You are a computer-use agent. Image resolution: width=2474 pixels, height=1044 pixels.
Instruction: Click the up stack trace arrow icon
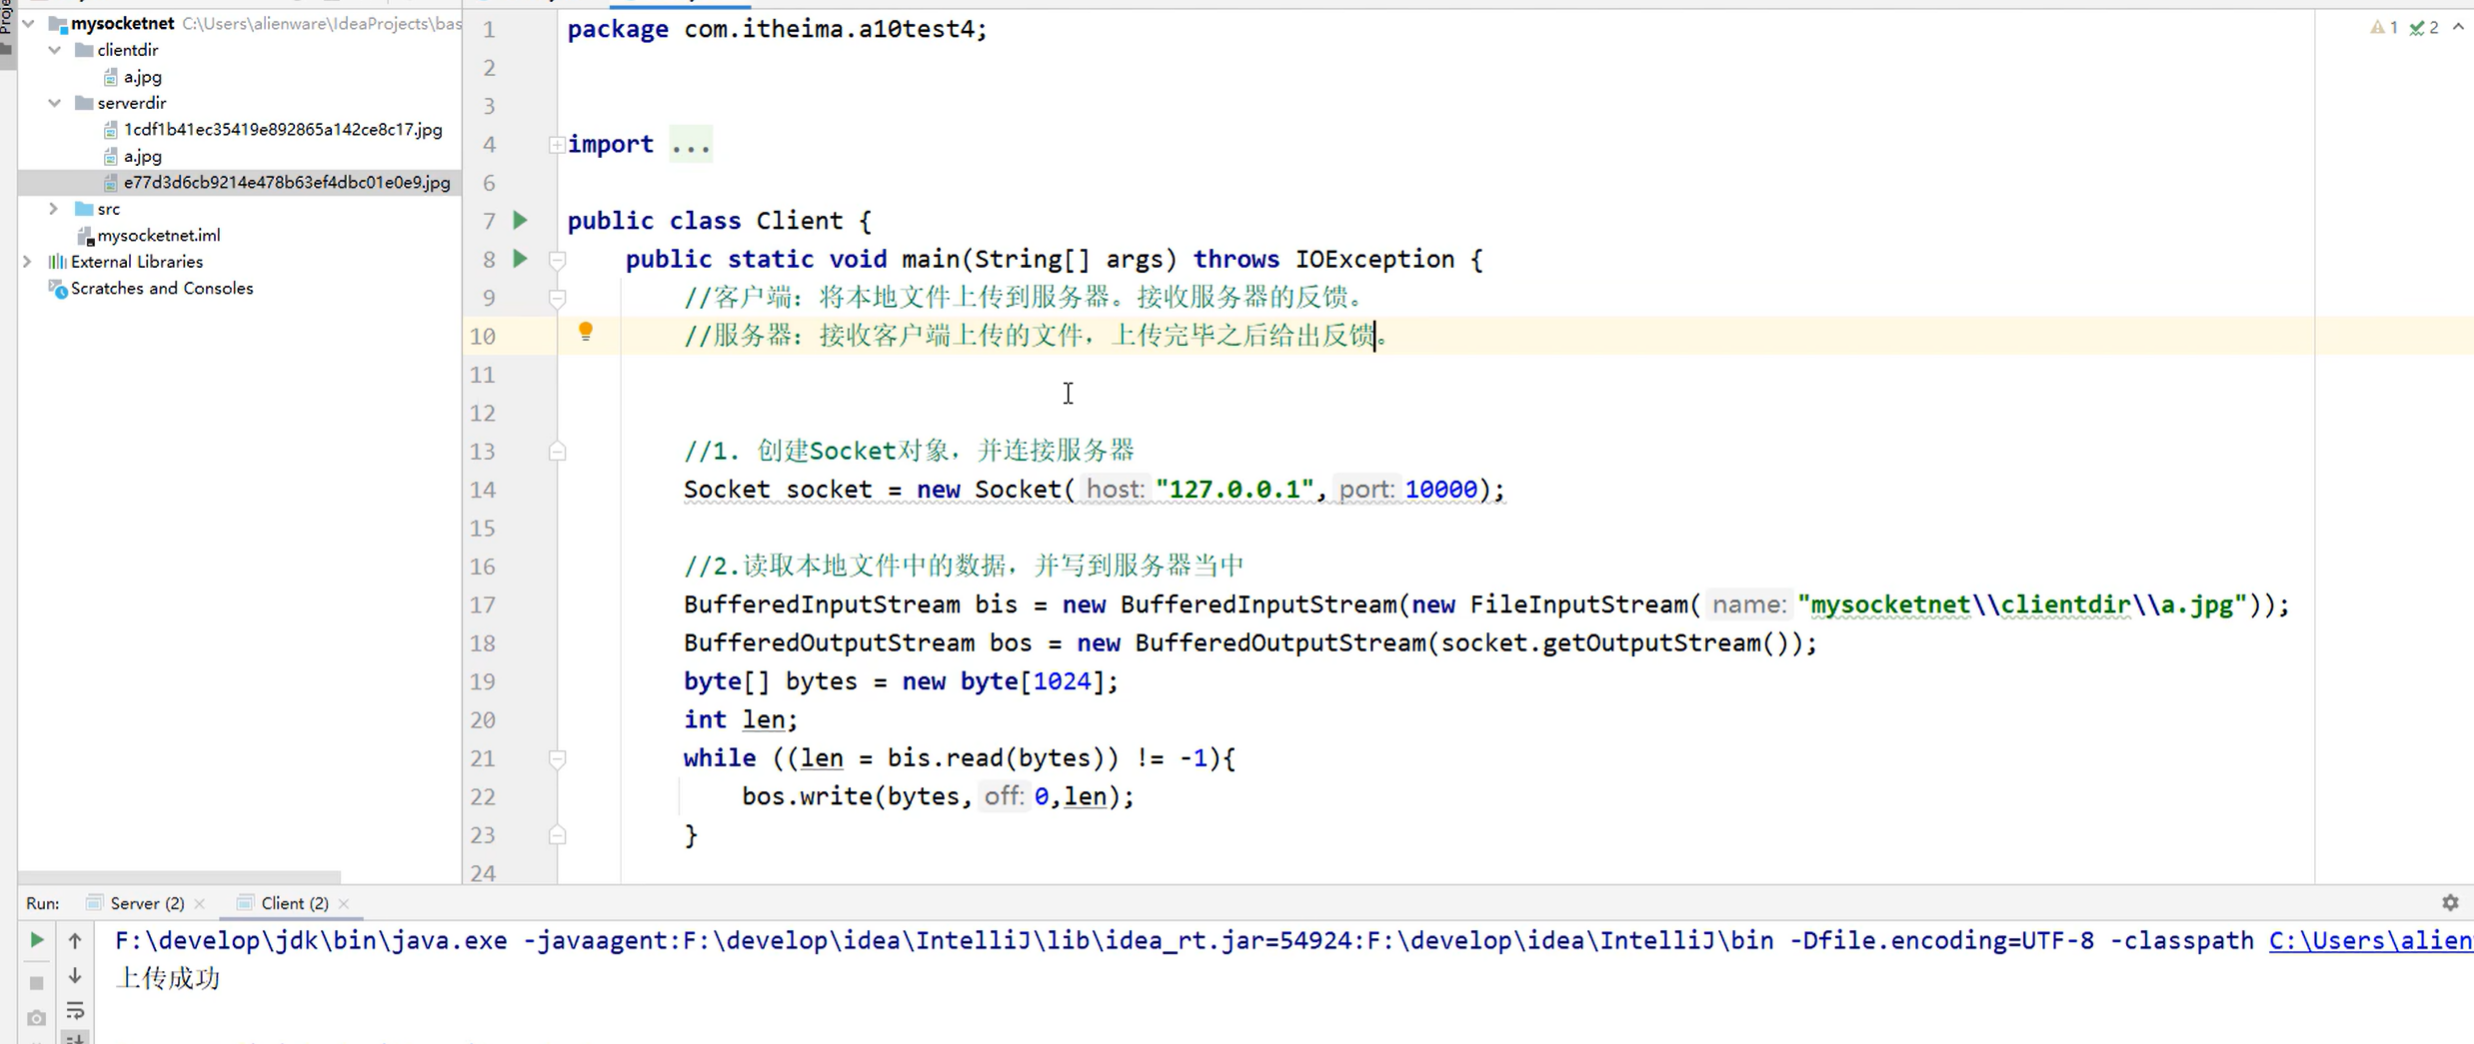pos(74,940)
